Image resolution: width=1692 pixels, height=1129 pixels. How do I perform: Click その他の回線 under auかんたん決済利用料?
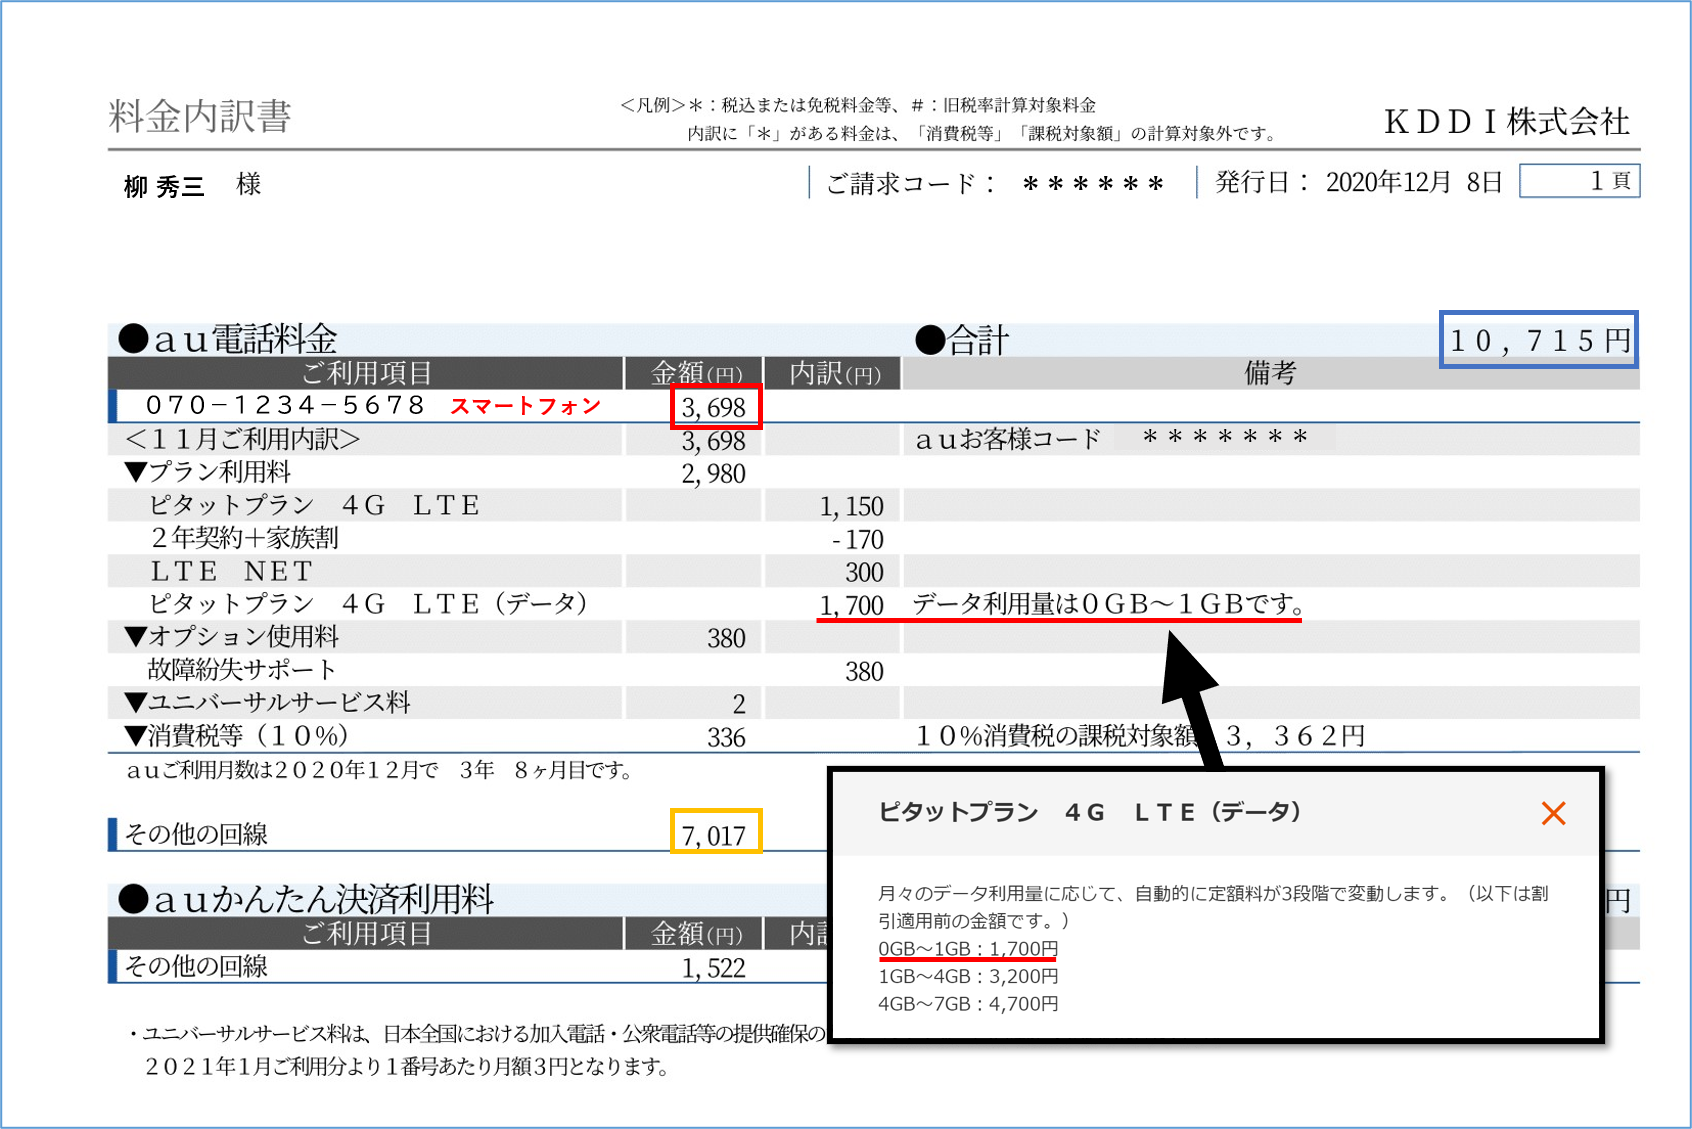pos(196,966)
